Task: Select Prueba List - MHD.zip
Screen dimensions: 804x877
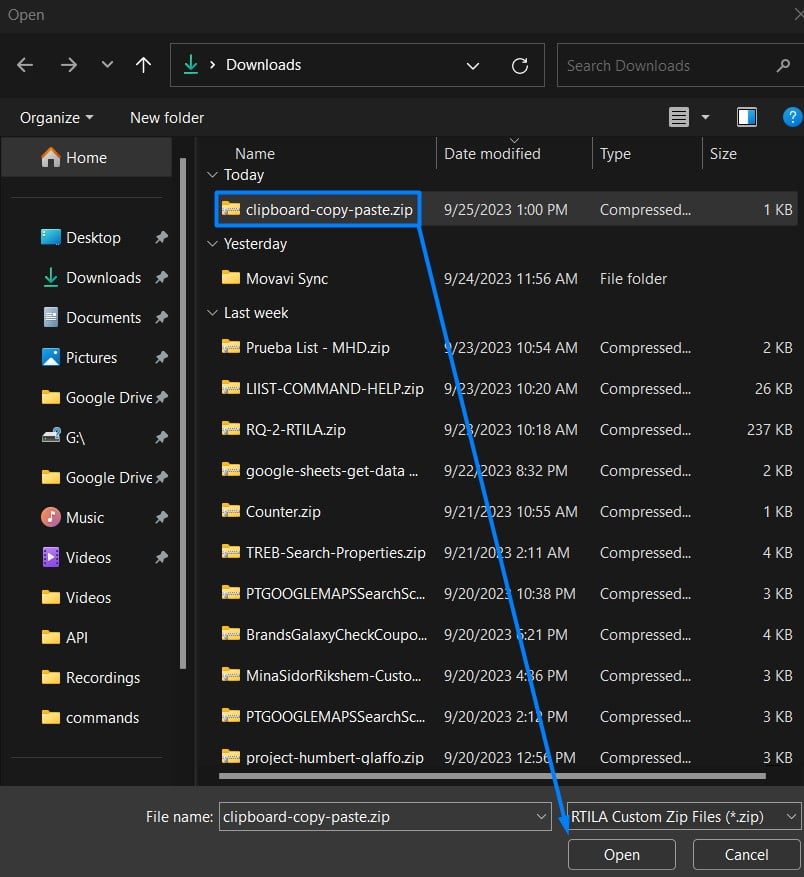Action: (317, 348)
